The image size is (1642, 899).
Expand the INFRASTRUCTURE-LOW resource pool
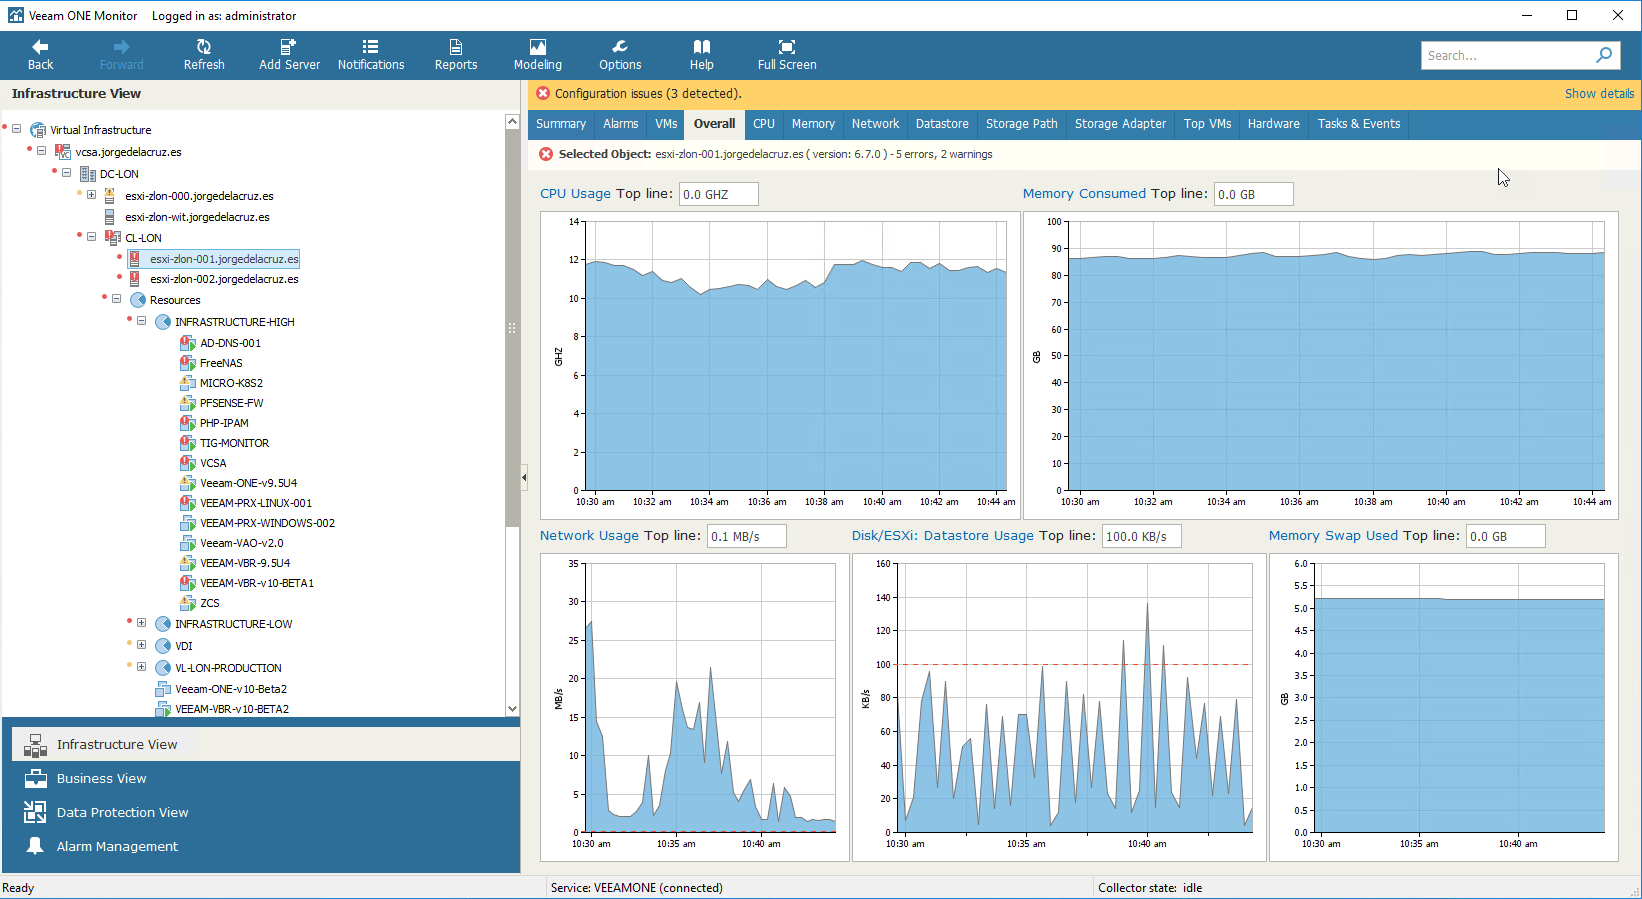[141, 623]
